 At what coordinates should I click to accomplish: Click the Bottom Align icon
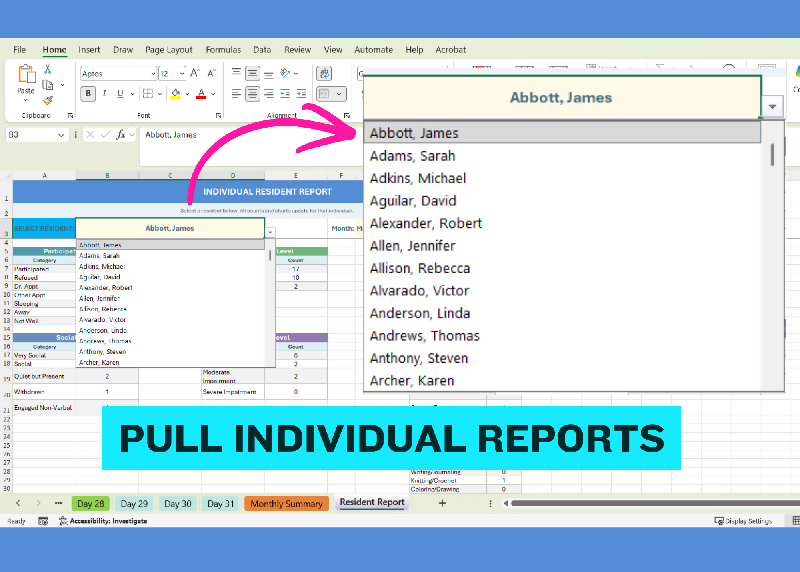point(269,74)
